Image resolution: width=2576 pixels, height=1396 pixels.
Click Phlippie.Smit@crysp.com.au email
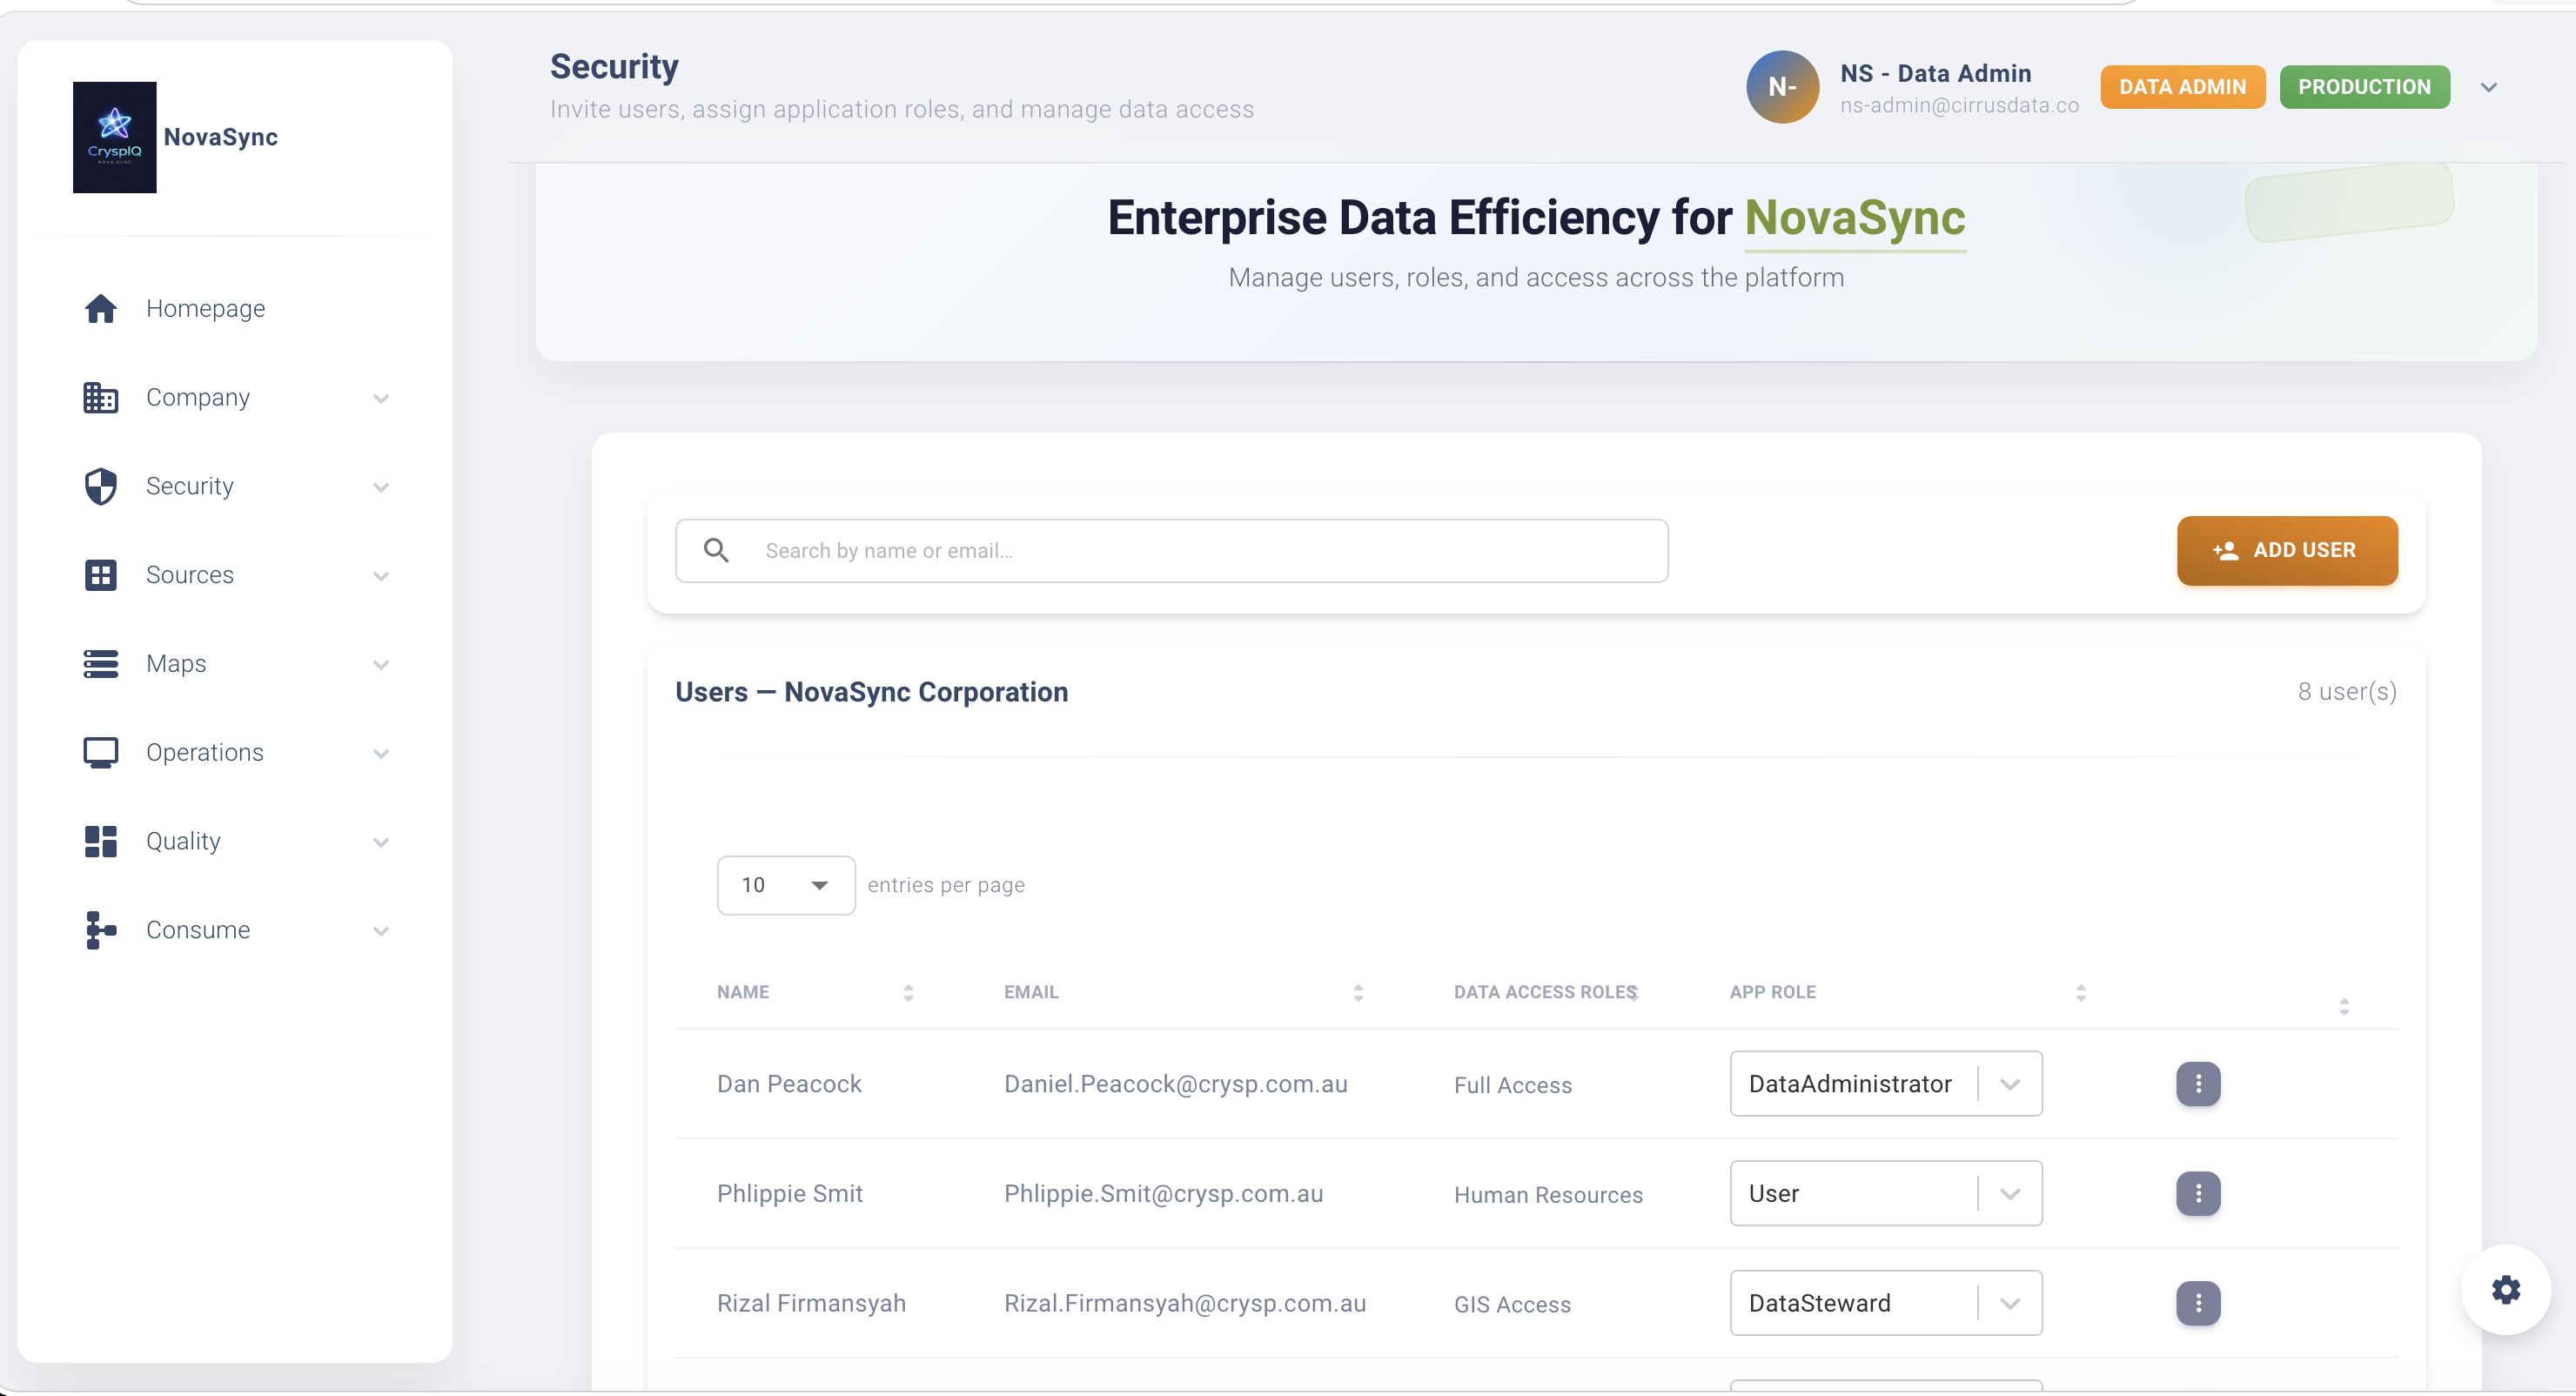click(1163, 1194)
